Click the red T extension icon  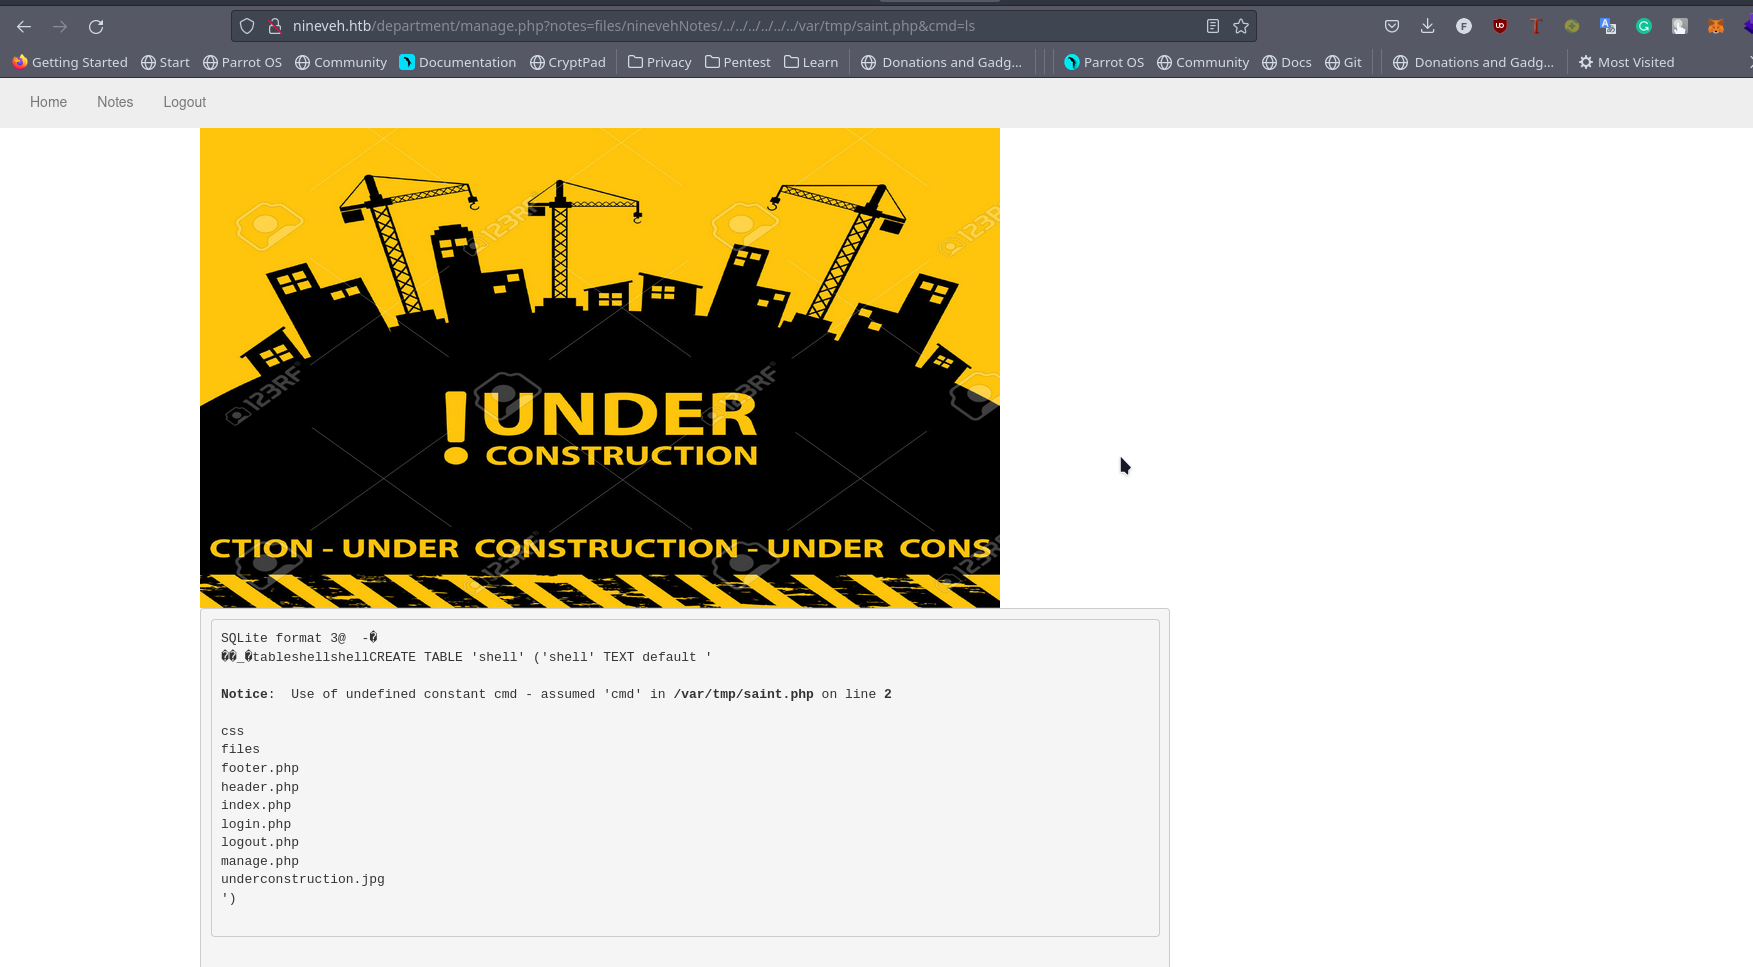click(1536, 27)
